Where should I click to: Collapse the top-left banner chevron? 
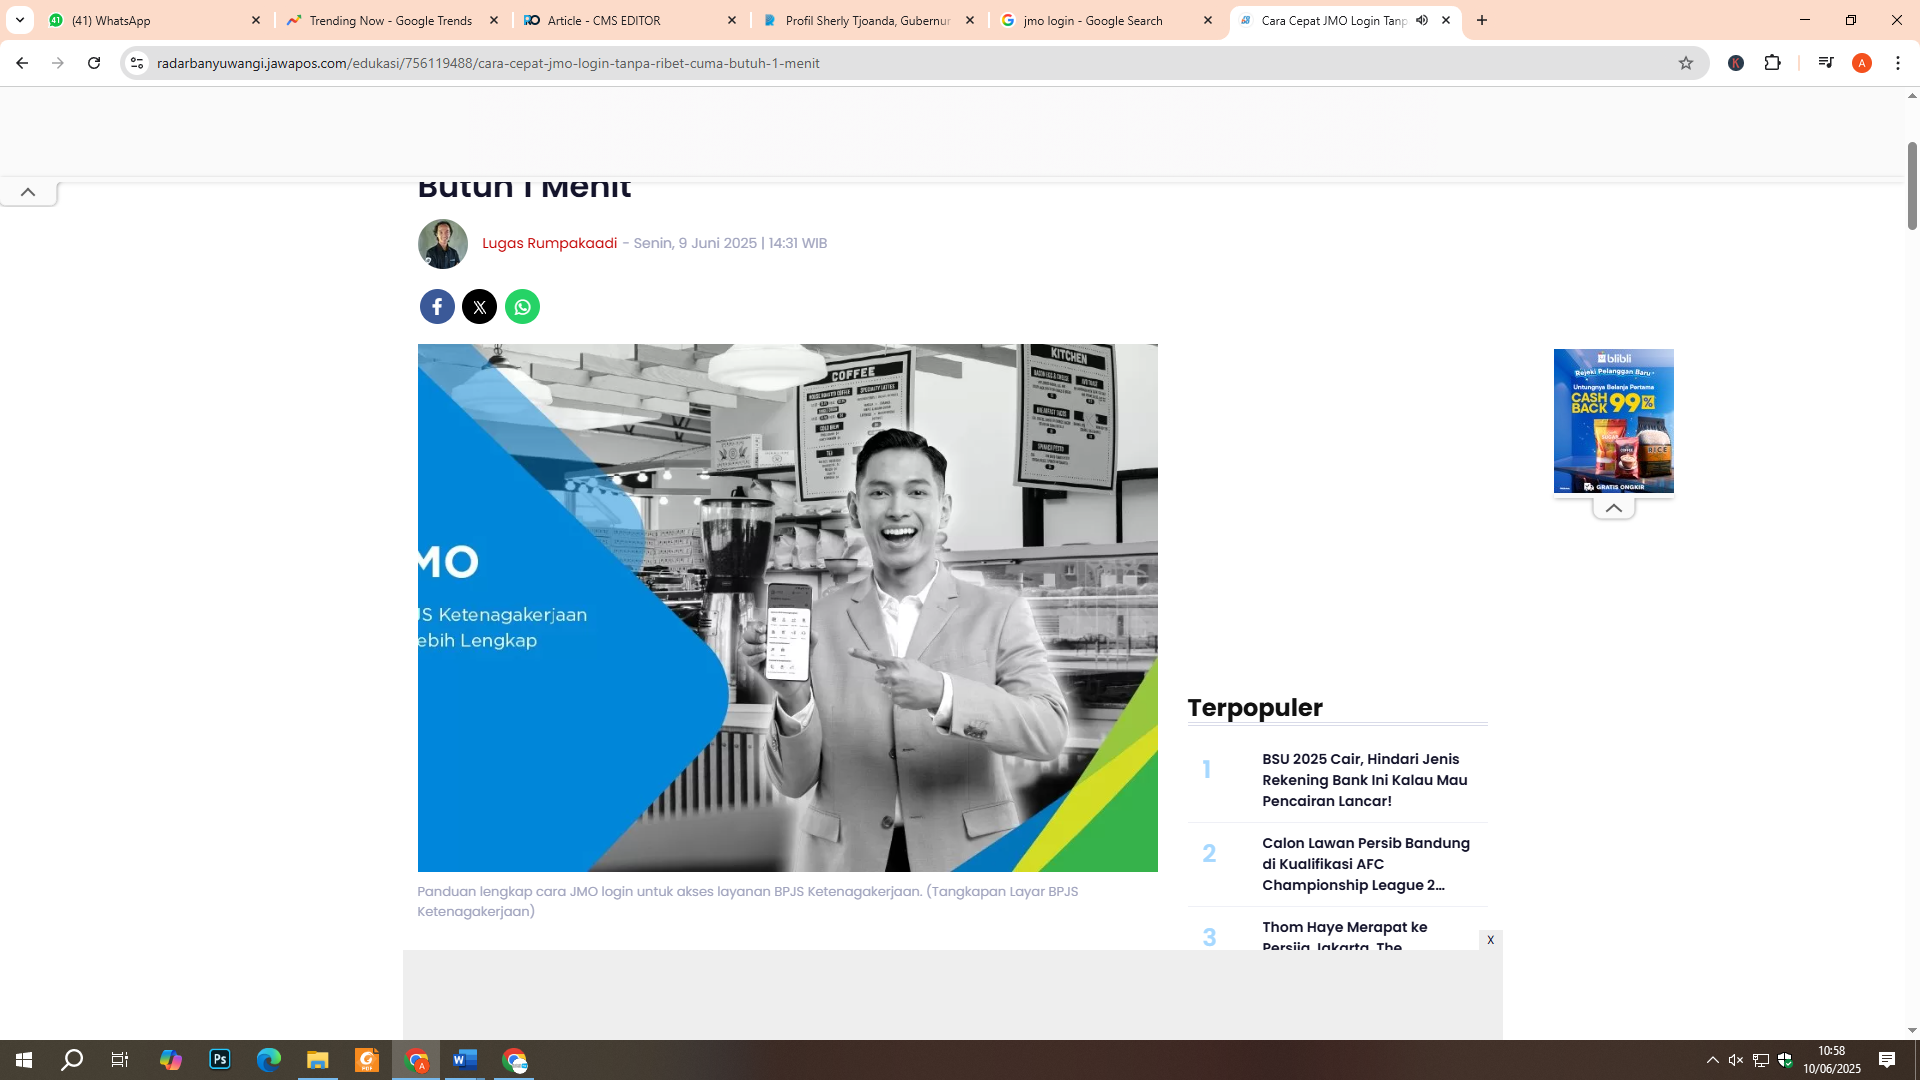(28, 192)
